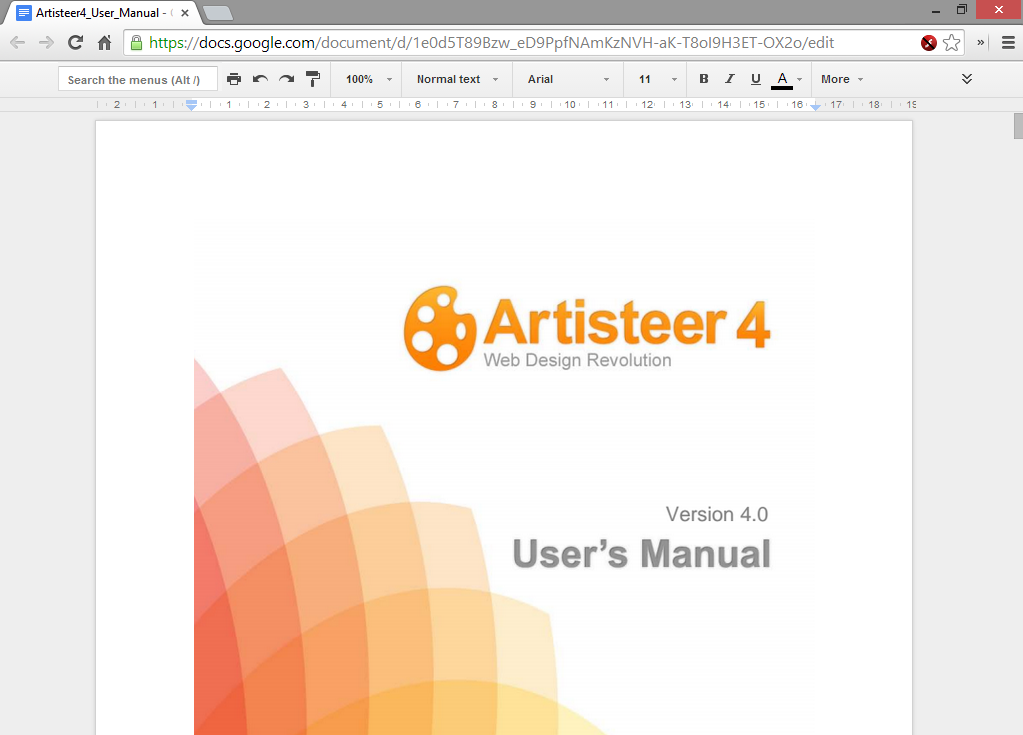Go forward with the browser forward arrow

pyautogui.click(x=46, y=43)
